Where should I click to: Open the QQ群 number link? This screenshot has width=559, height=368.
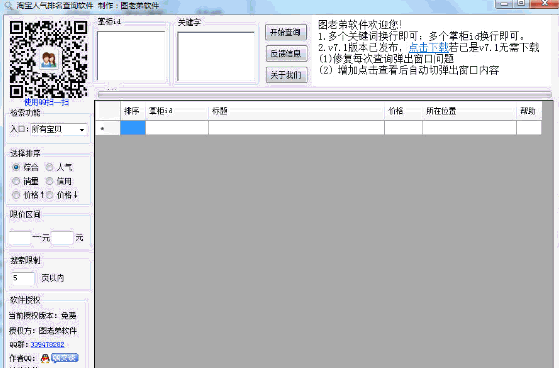pyautogui.click(x=47, y=344)
